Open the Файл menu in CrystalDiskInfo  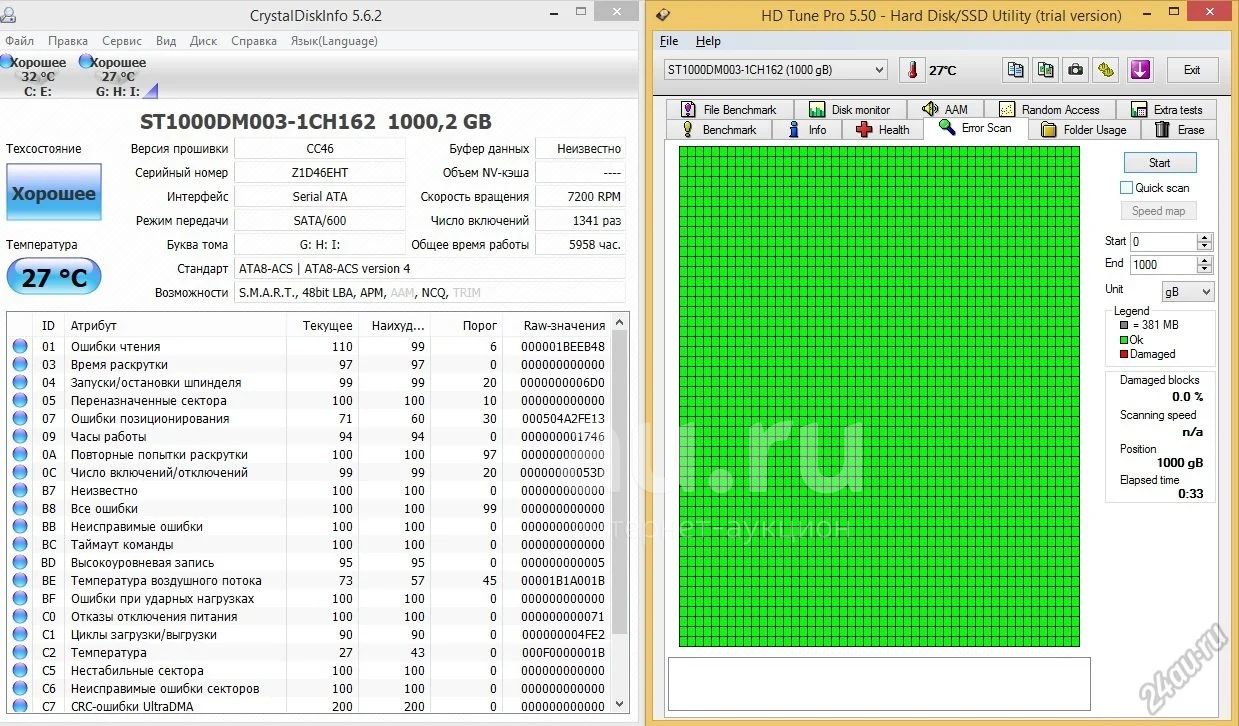pyautogui.click(x=19, y=41)
